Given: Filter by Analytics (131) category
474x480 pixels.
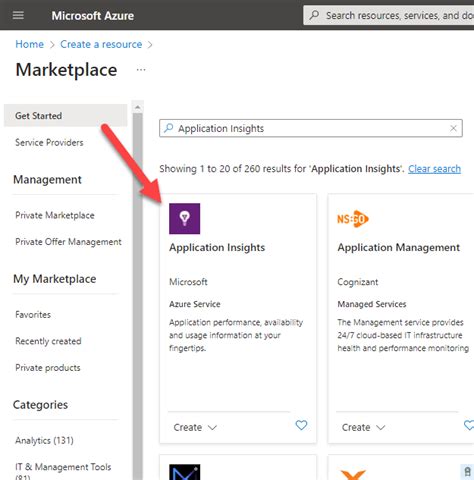Looking at the screenshot, I should pyautogui.click(x=44, y=441).
